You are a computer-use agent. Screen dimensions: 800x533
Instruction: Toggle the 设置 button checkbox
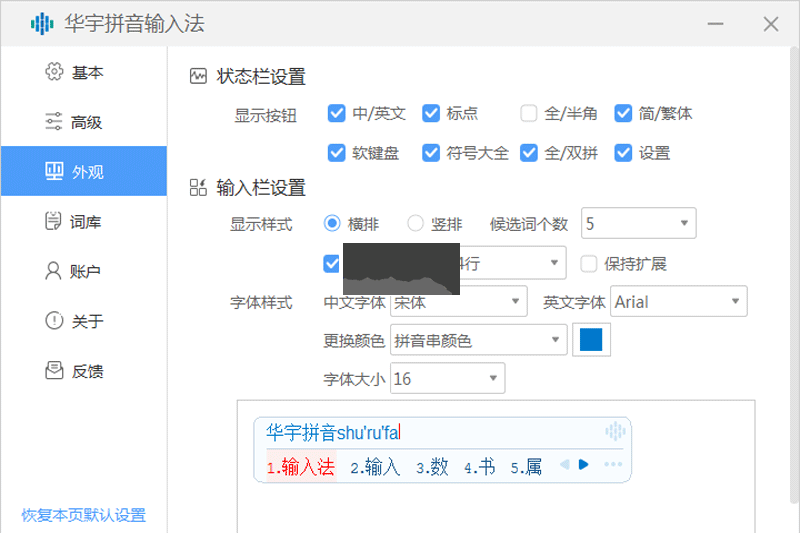click(x=623, y=153)
